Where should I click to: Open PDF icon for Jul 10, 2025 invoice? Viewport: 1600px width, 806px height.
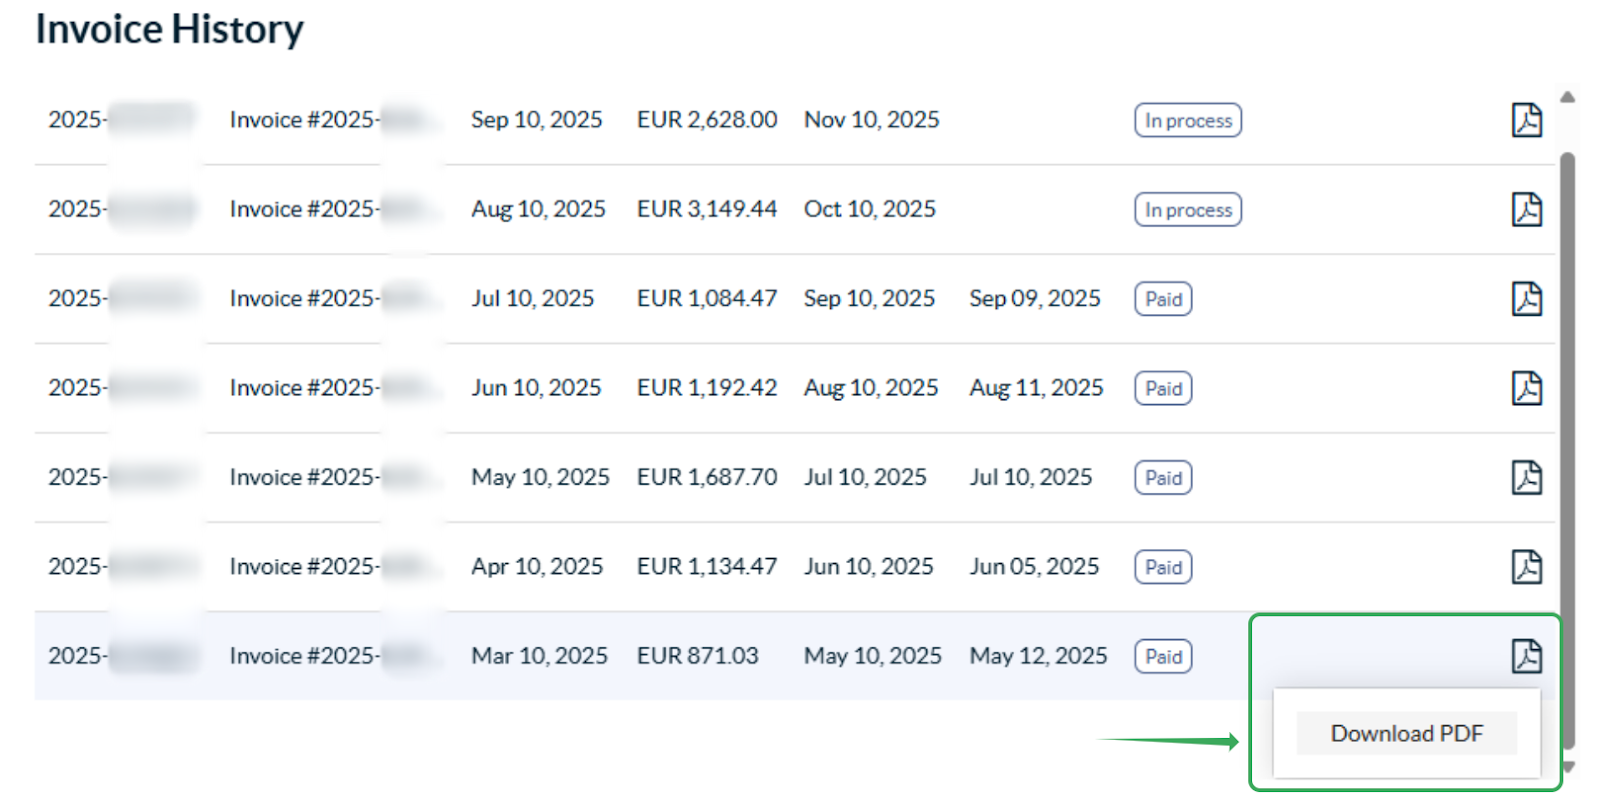click(1526, 298)
